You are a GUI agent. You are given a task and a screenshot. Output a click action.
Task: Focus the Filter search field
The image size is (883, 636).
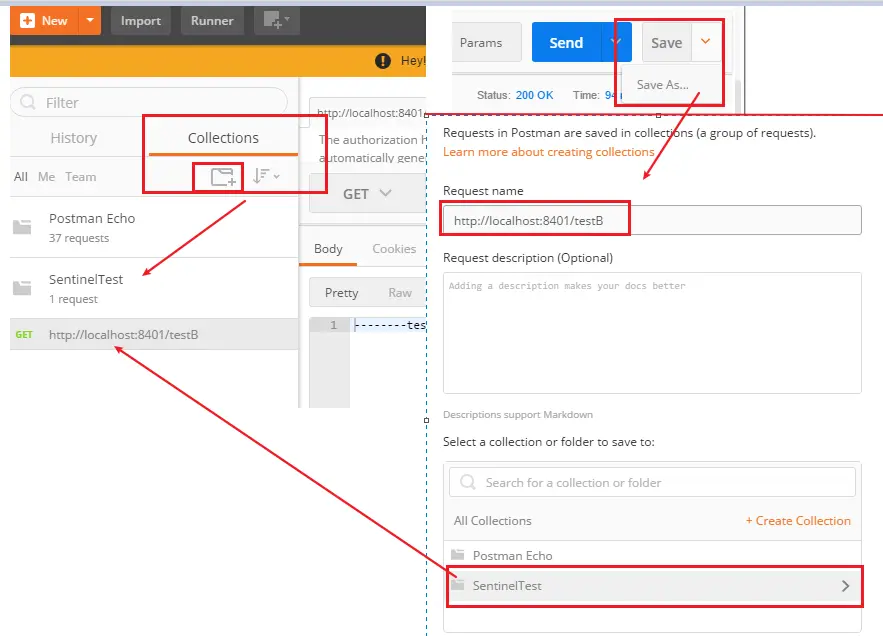click(x=149, y=102)
